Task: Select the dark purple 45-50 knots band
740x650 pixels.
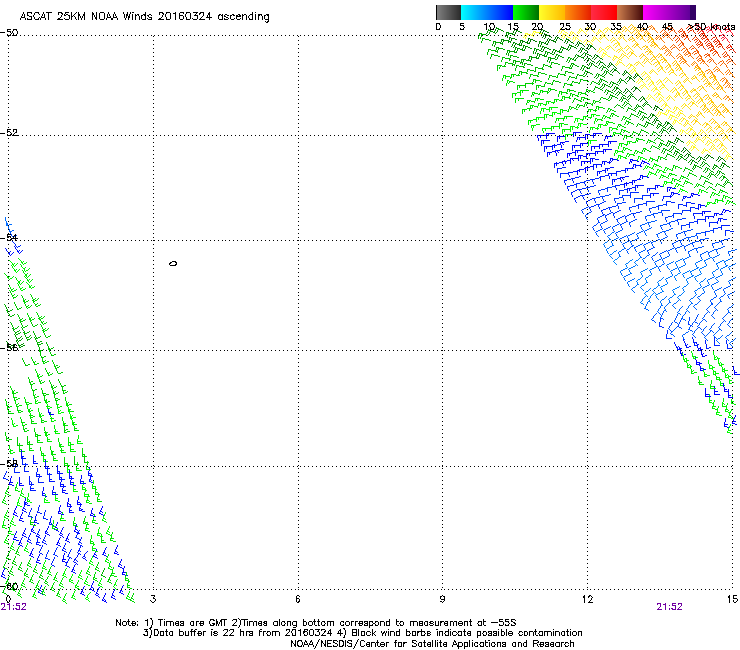Action: click(x=682, y=12)
